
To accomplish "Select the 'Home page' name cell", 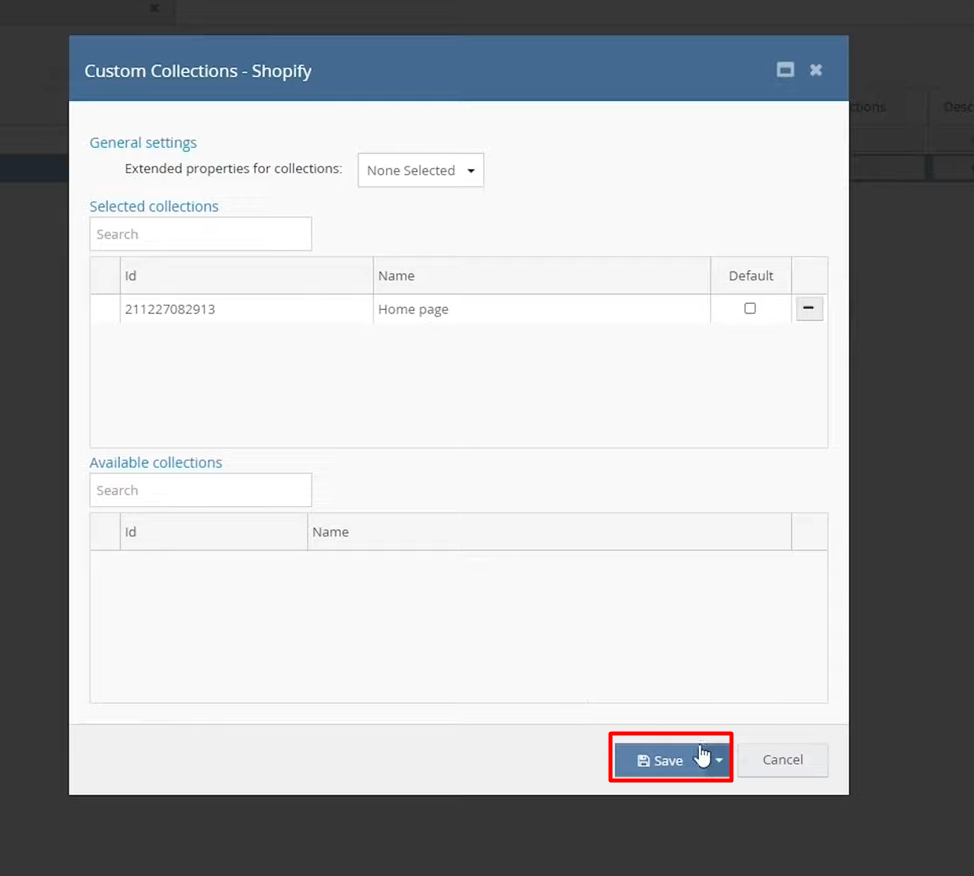I will point(542,309).
